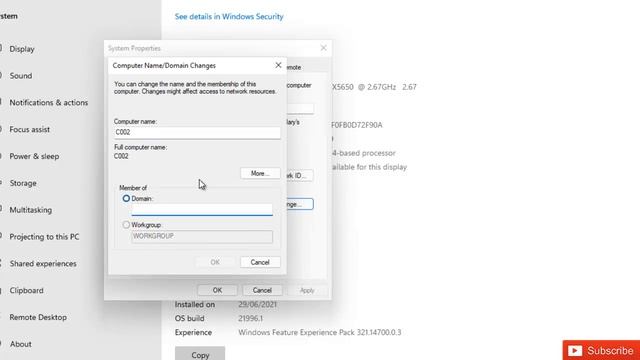Cancel the Computer Name/Domain Changes dialog
This screenshot has height=360, width=640.
pos(260,262)
